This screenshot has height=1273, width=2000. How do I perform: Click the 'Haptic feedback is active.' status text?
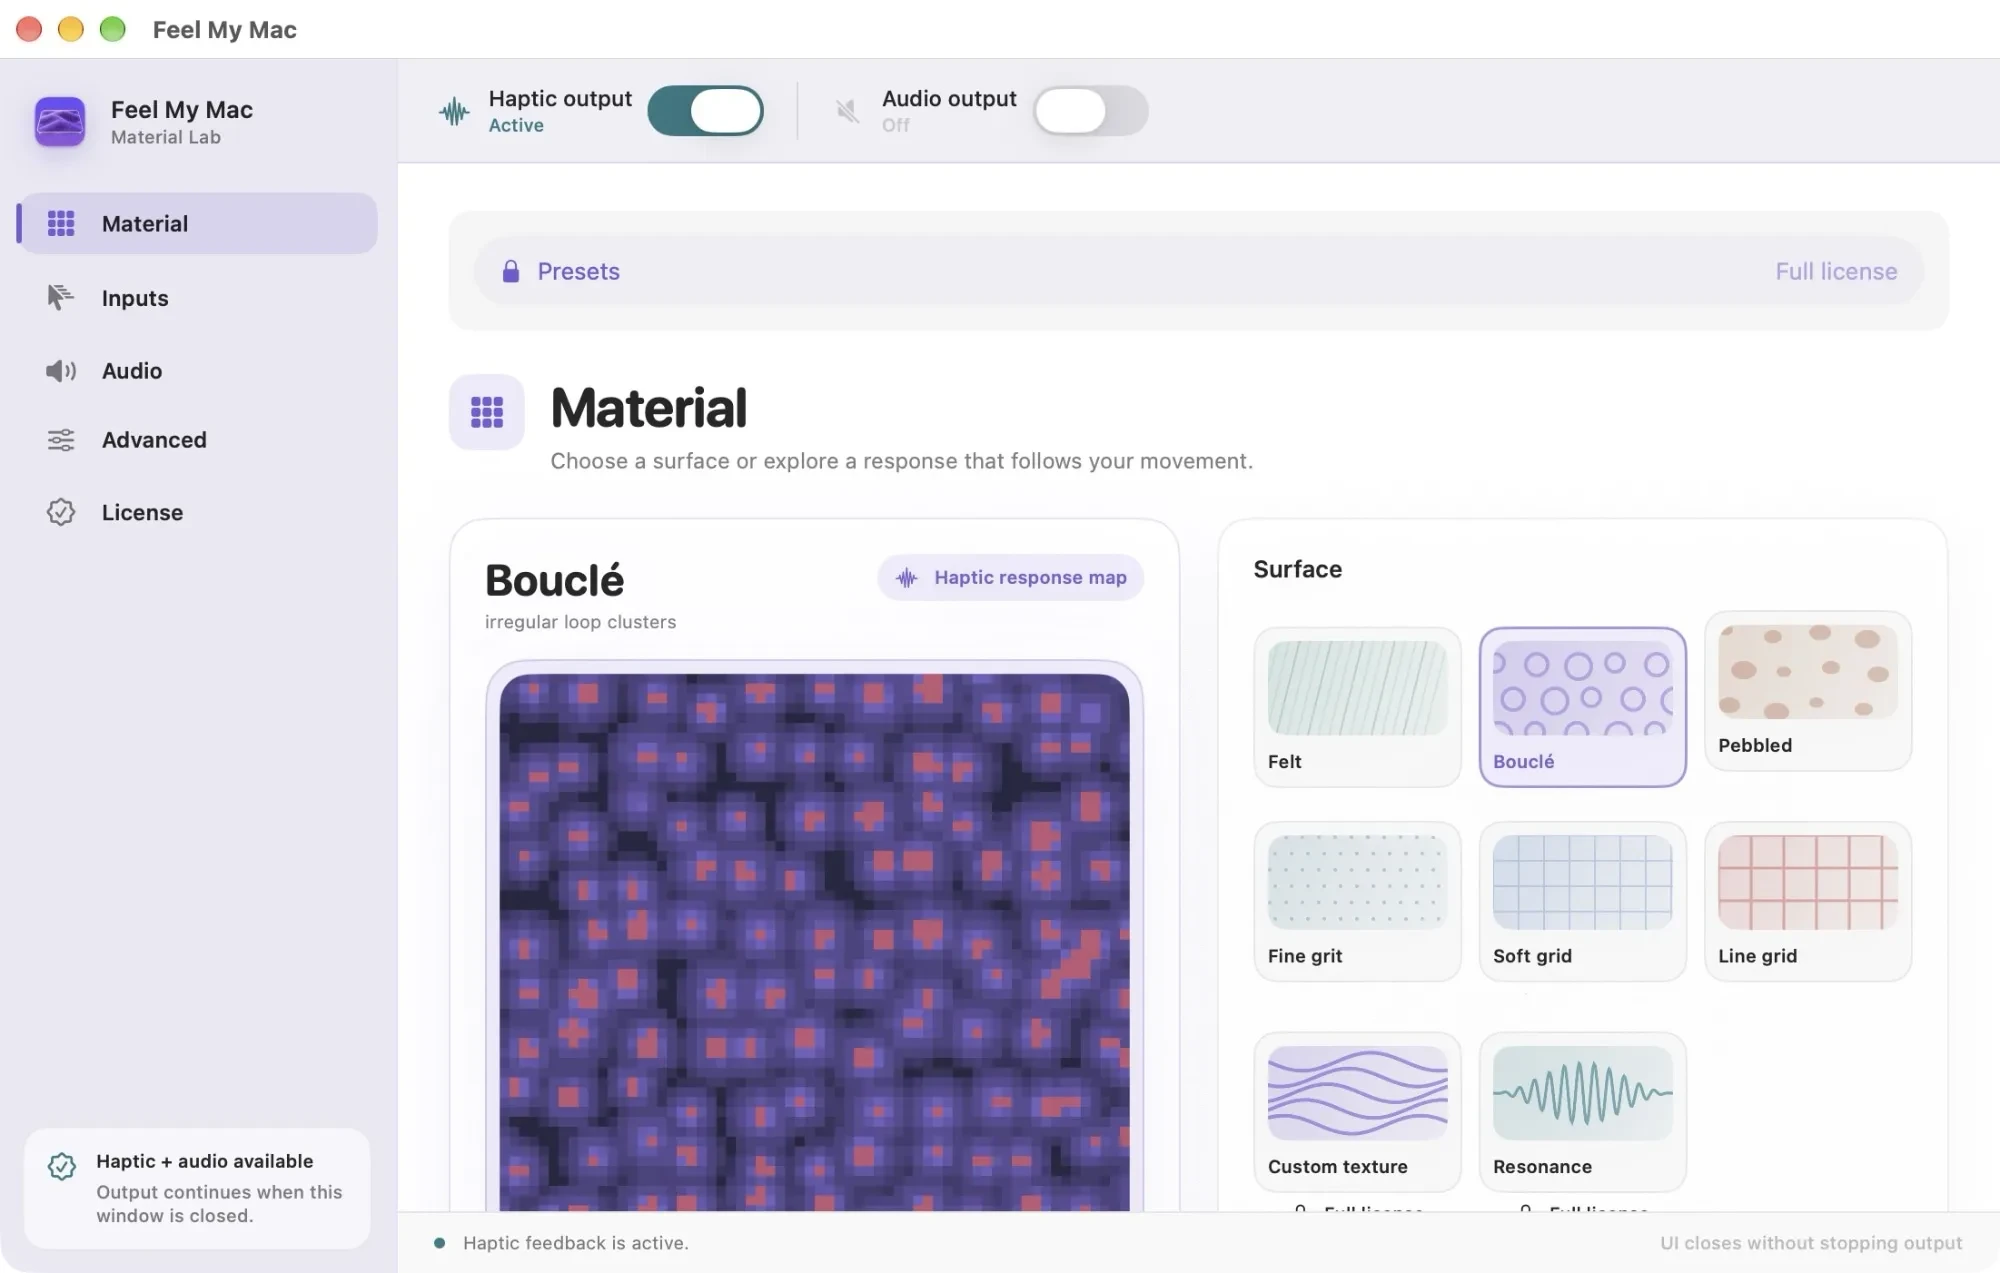[x=576, y=1243]
